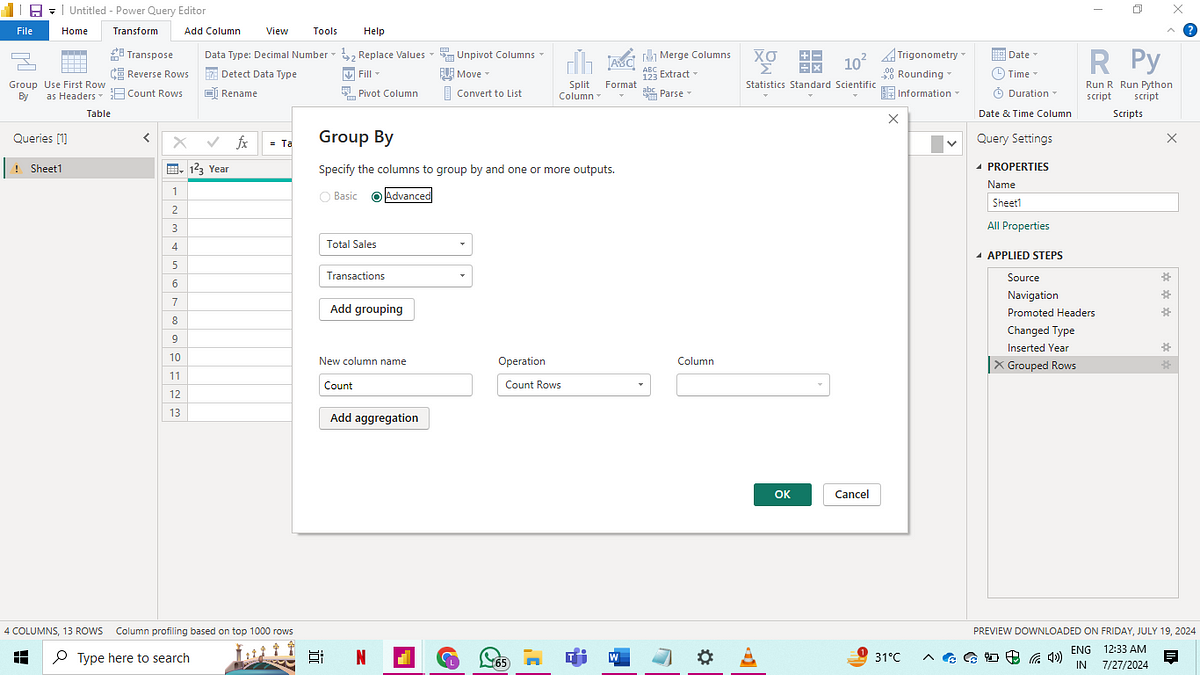Select the Source applied step
1200x675 pixels.
(1023, 278)
